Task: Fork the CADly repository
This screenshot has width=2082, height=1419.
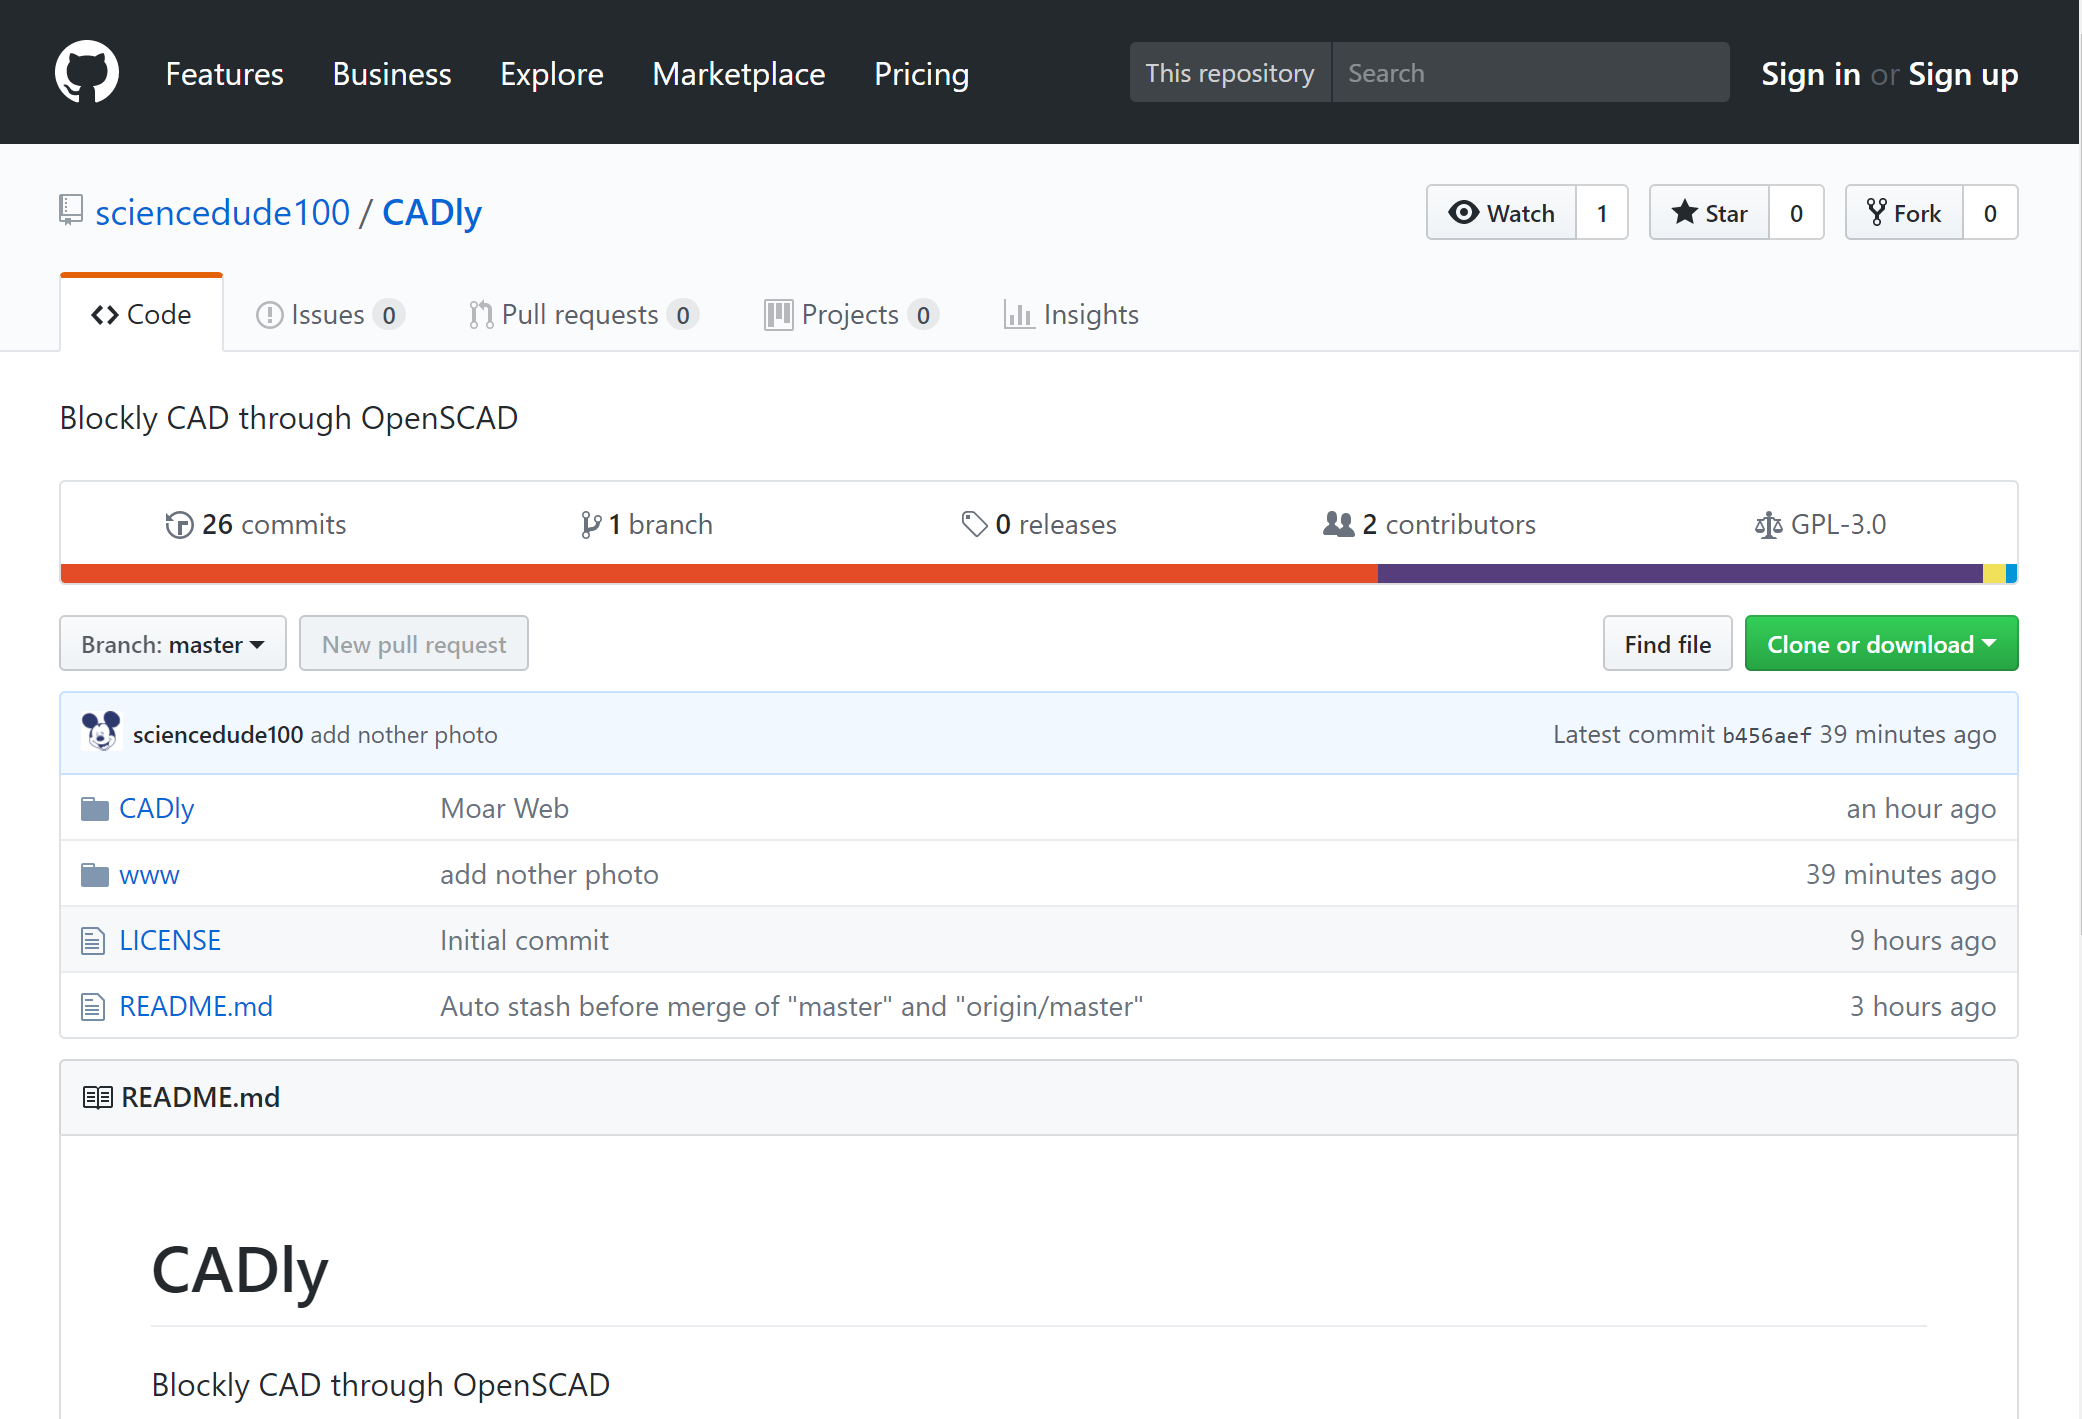Action: click(1904, 213)
